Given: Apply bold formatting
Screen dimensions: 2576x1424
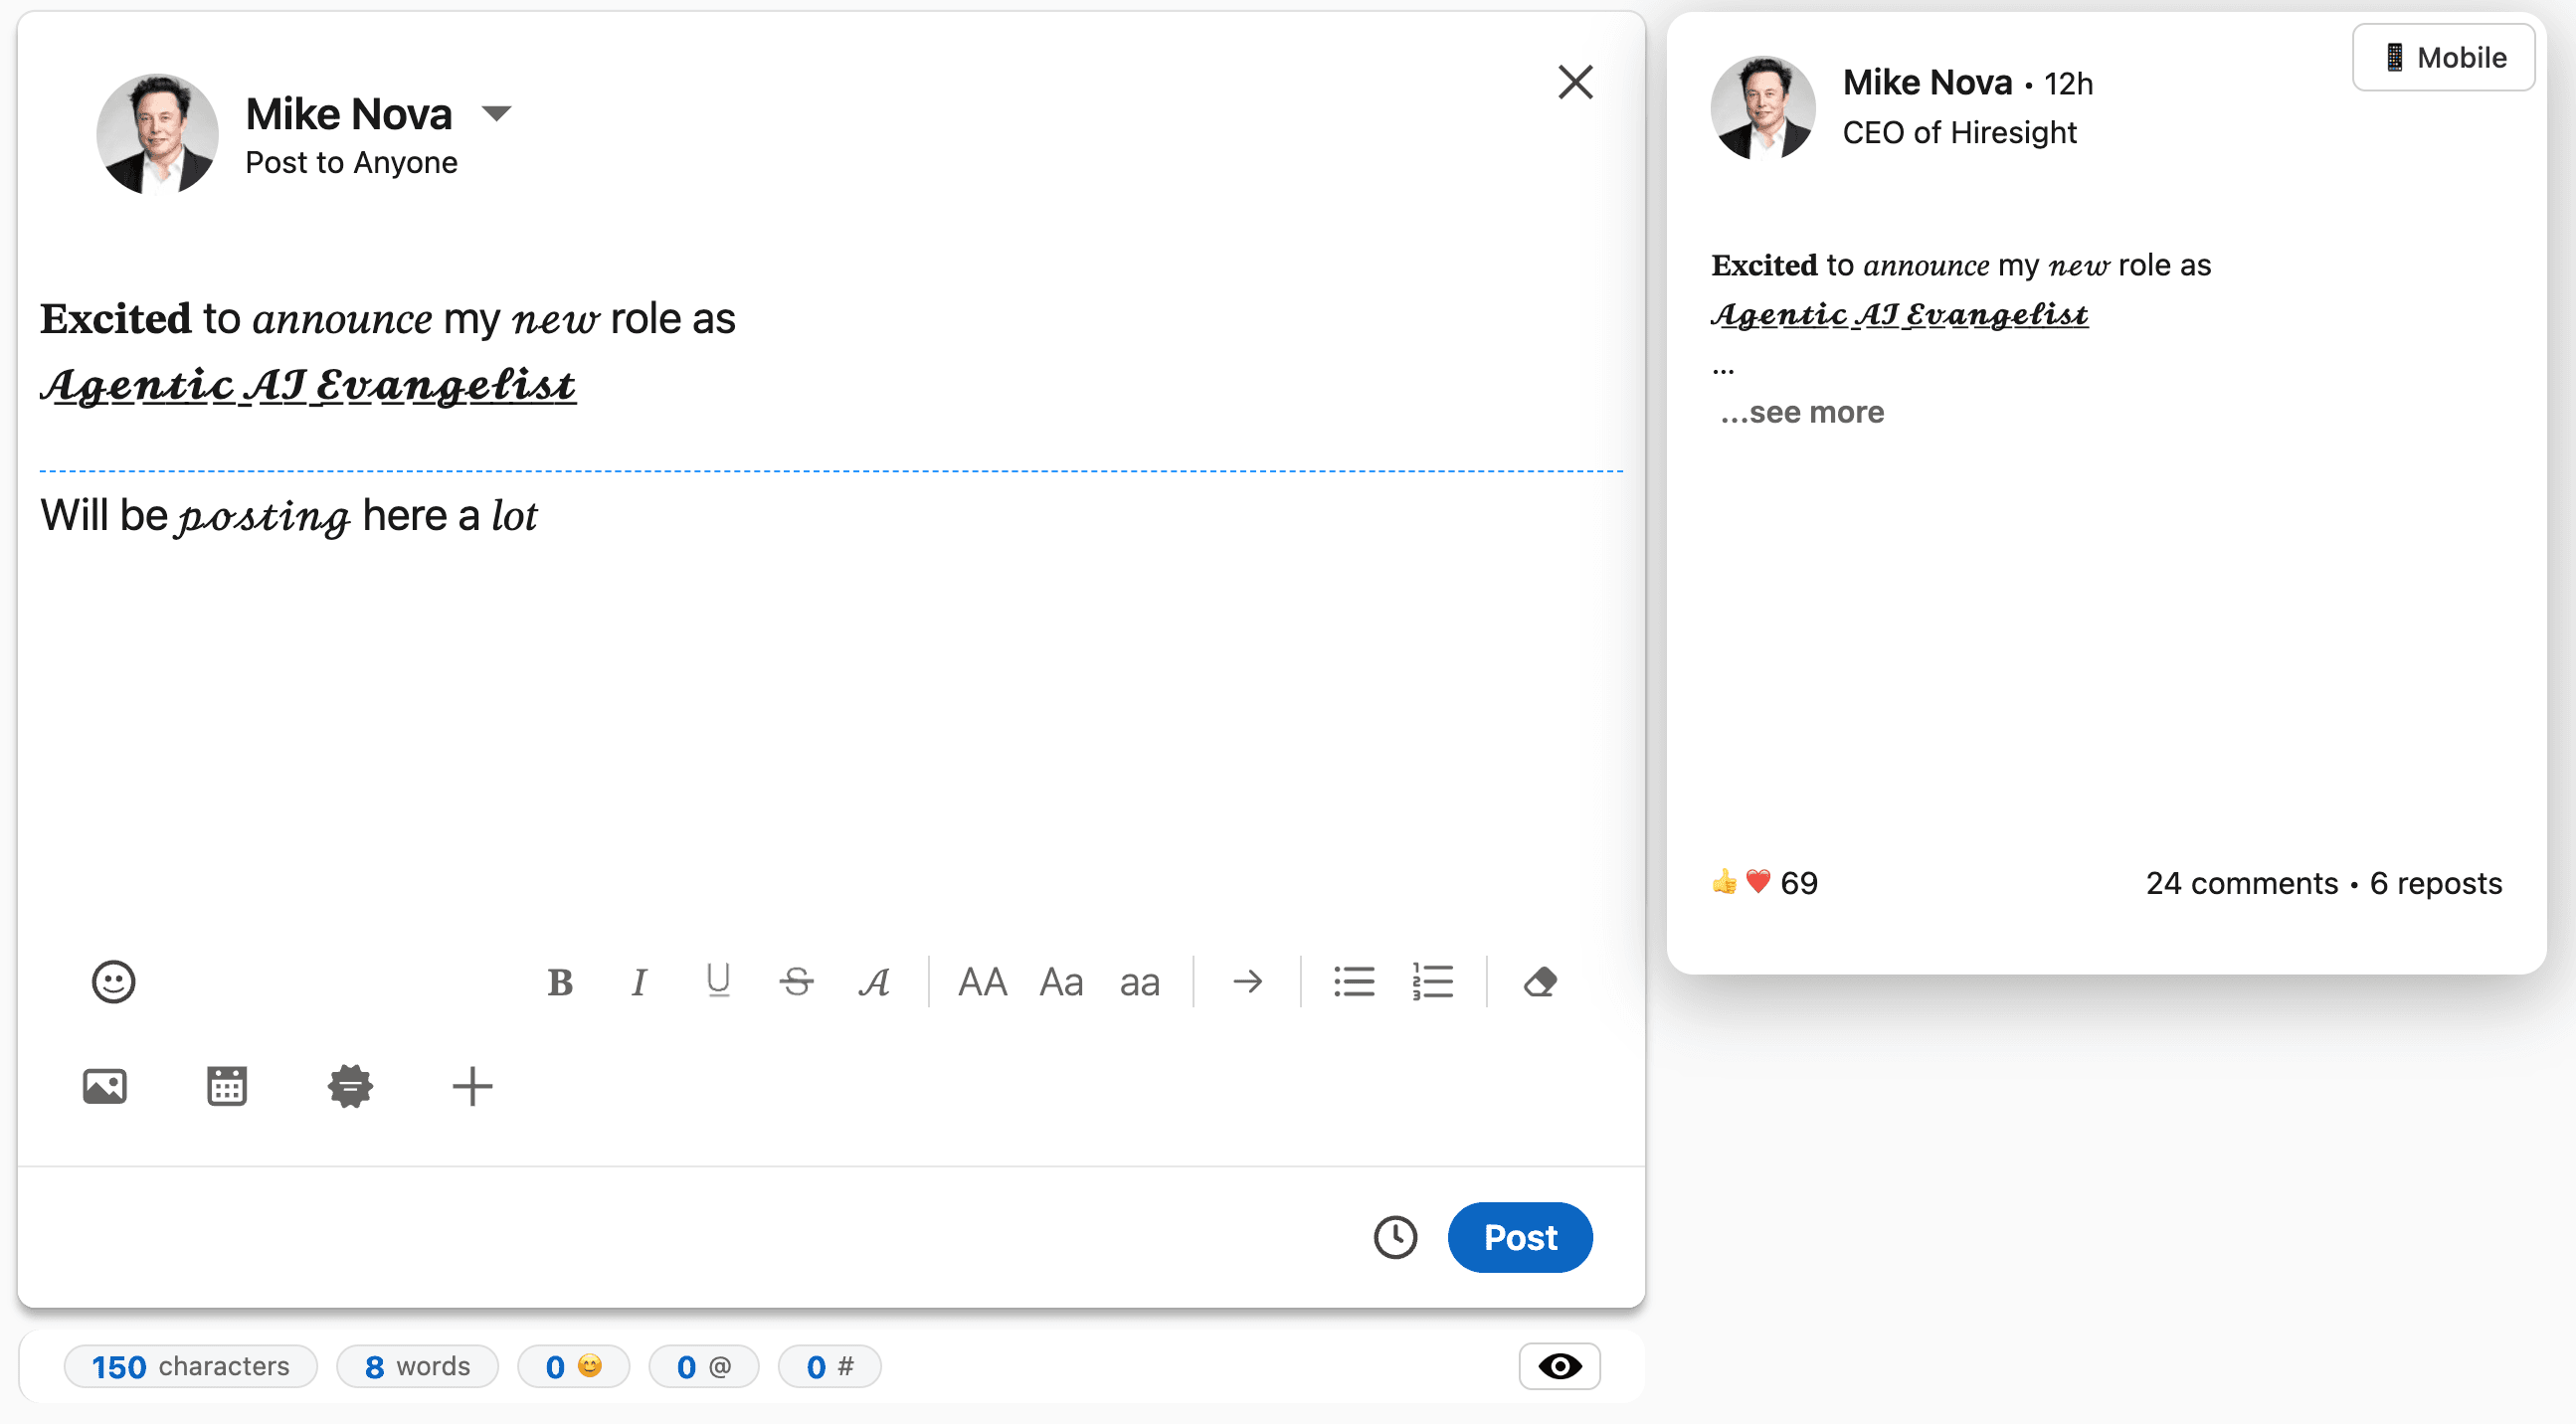Looking at the screenshot, I should [x=560, y=982].
